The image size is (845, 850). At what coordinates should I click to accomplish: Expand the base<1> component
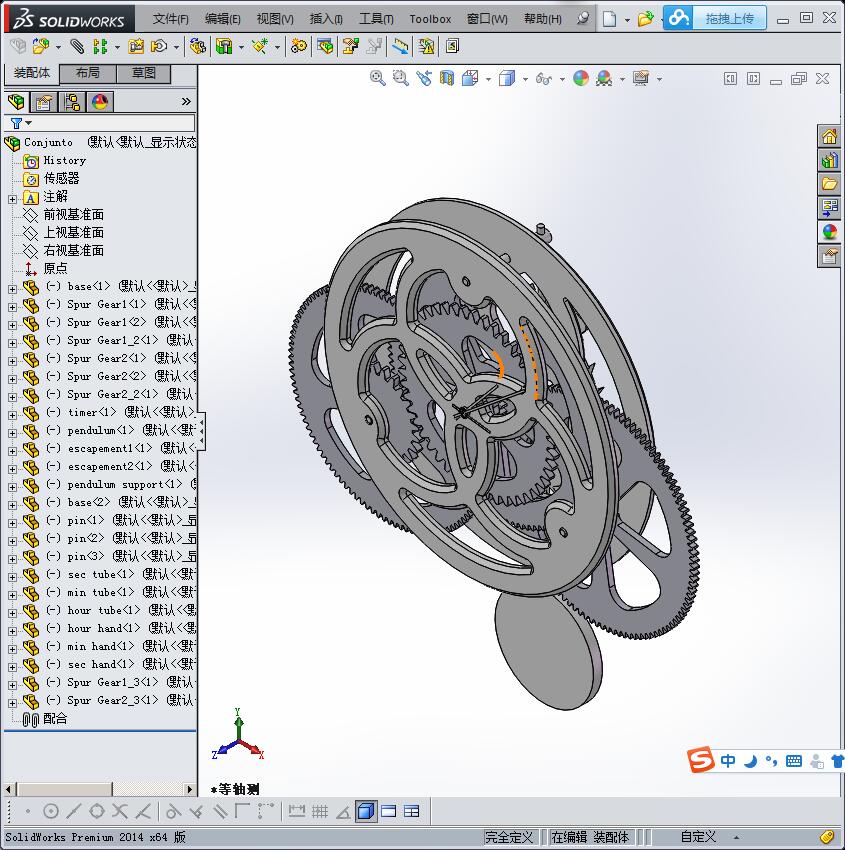click(x=12, y=289)
